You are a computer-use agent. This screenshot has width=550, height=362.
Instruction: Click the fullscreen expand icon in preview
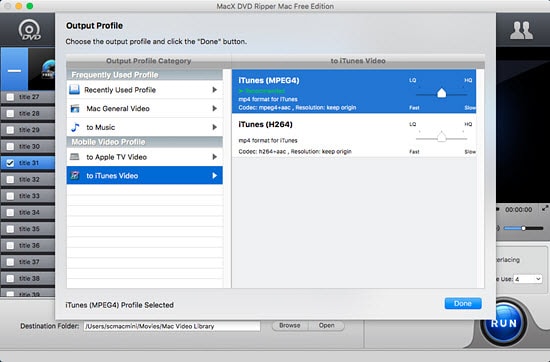(x=544, y=208)
